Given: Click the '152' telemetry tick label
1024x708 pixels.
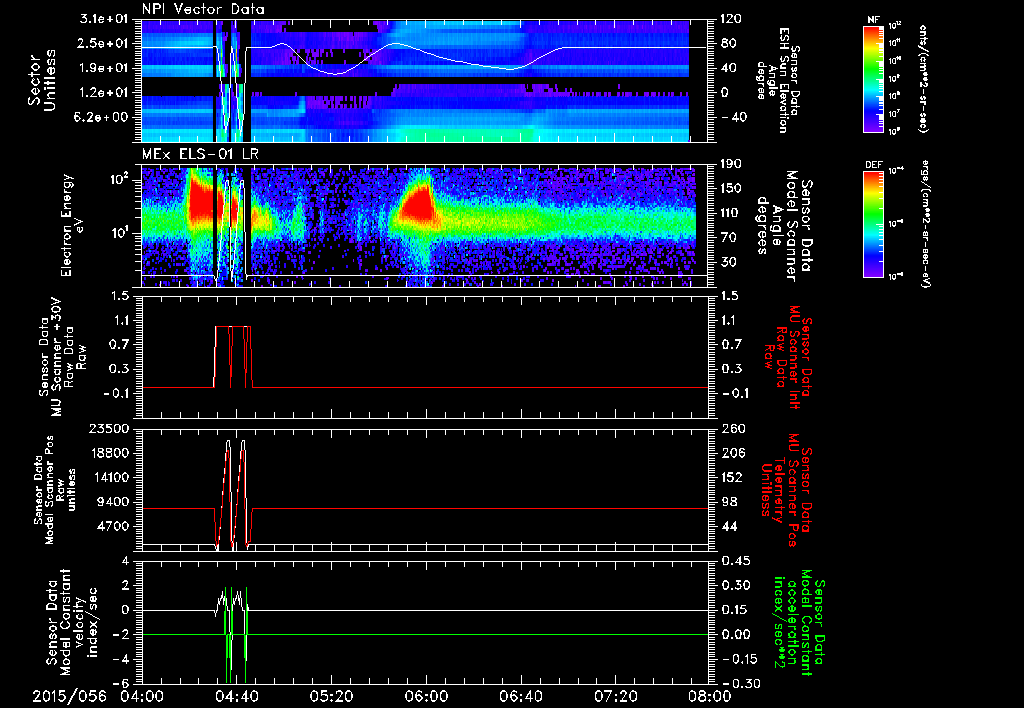Looking at the screenshot, I should (731, 477).
